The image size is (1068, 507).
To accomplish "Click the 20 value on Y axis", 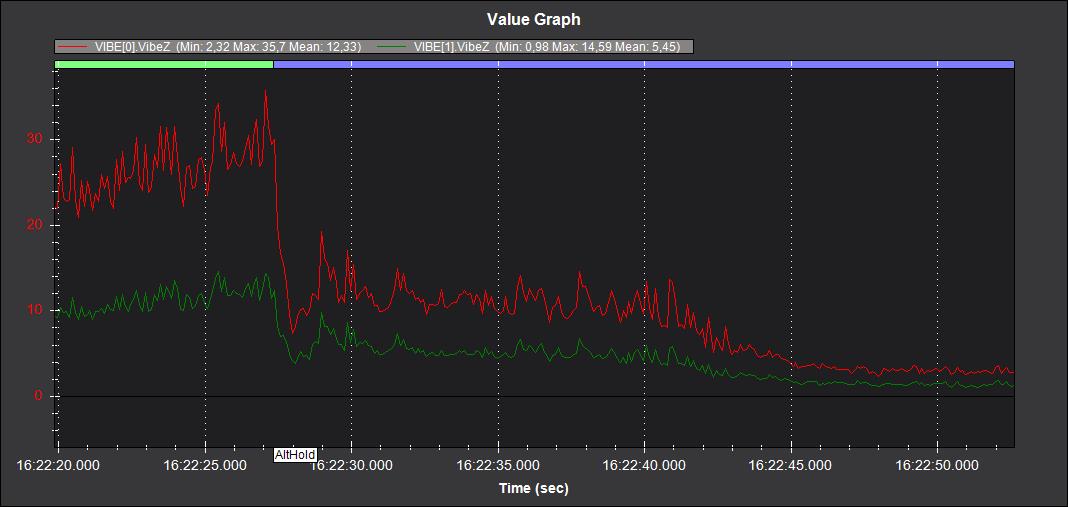I will (x=35, y=225).
